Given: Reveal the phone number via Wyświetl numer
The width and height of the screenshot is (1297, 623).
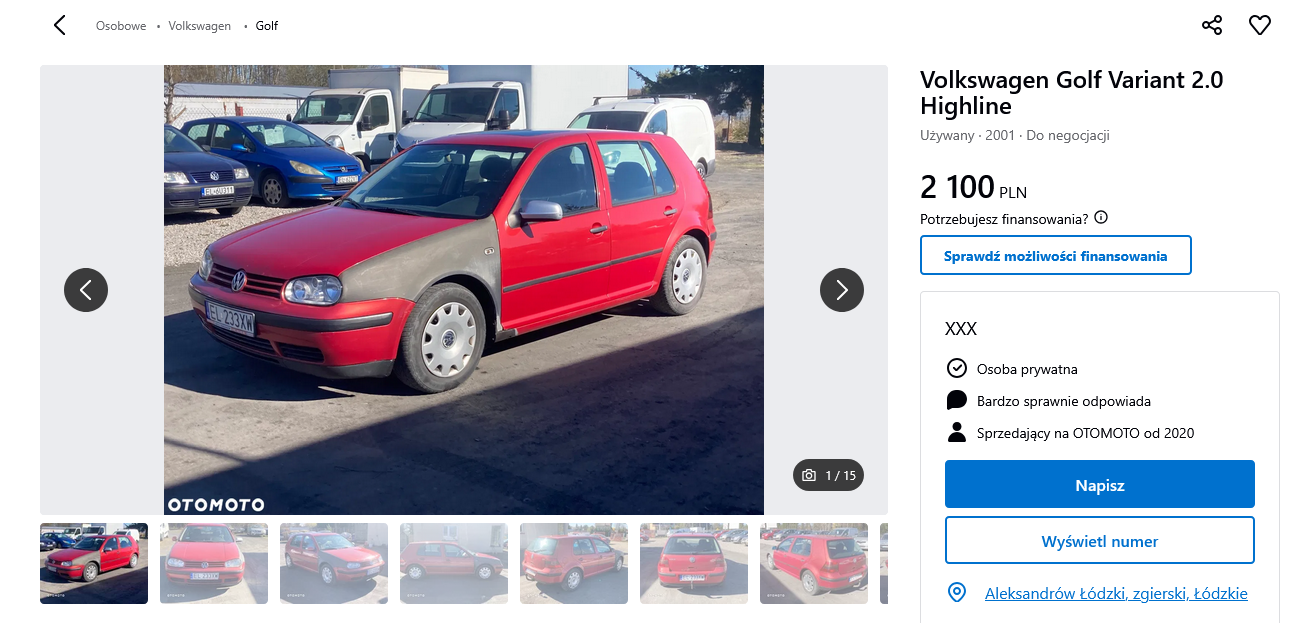Looking at the screenshot, I should 1100,541.
